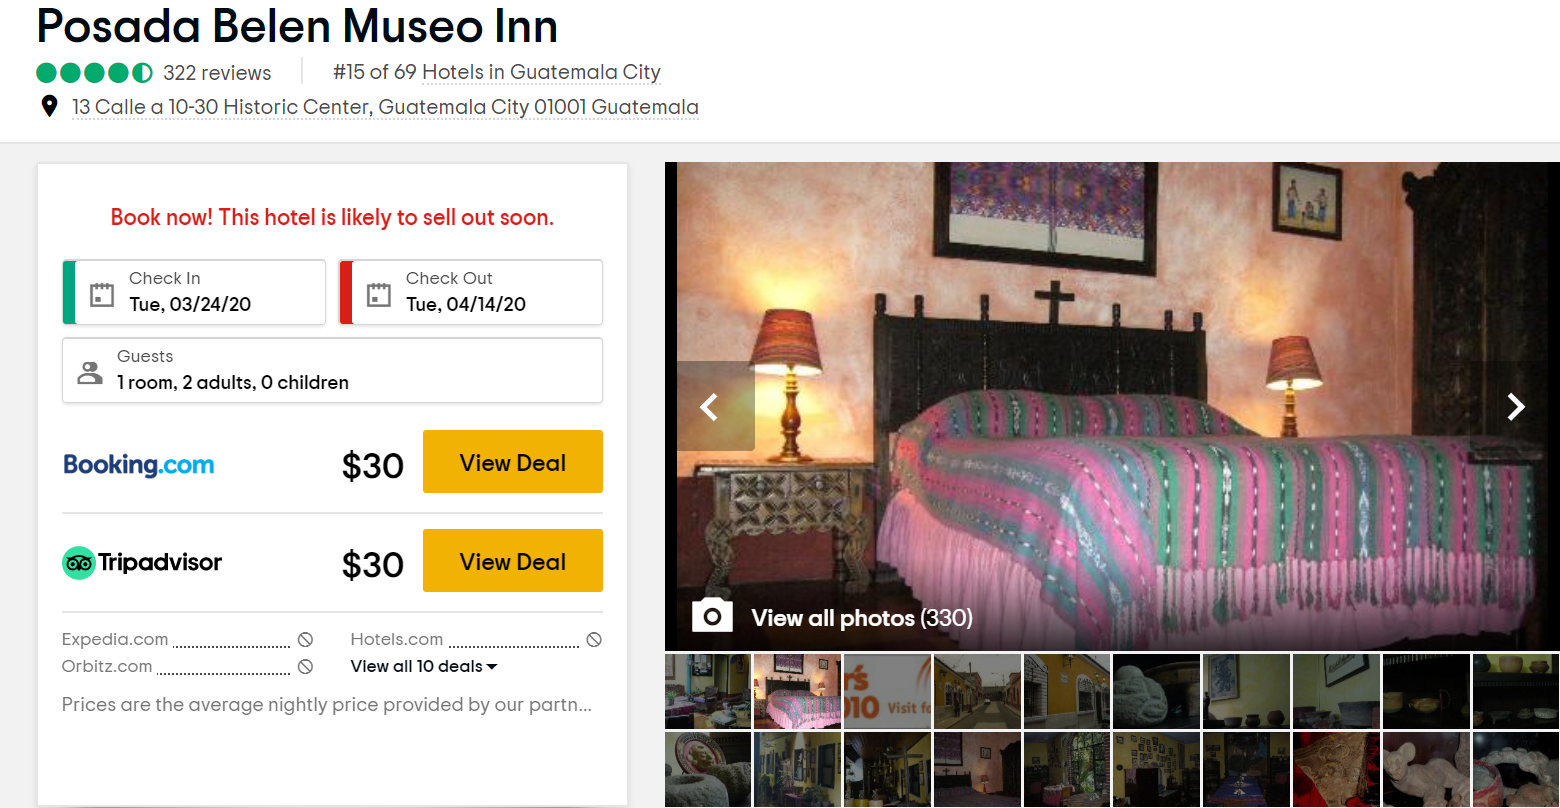This screenshot has height=808, width=1560.
Task: Click the Check Out calendar icon
Action: coord(378,294)
